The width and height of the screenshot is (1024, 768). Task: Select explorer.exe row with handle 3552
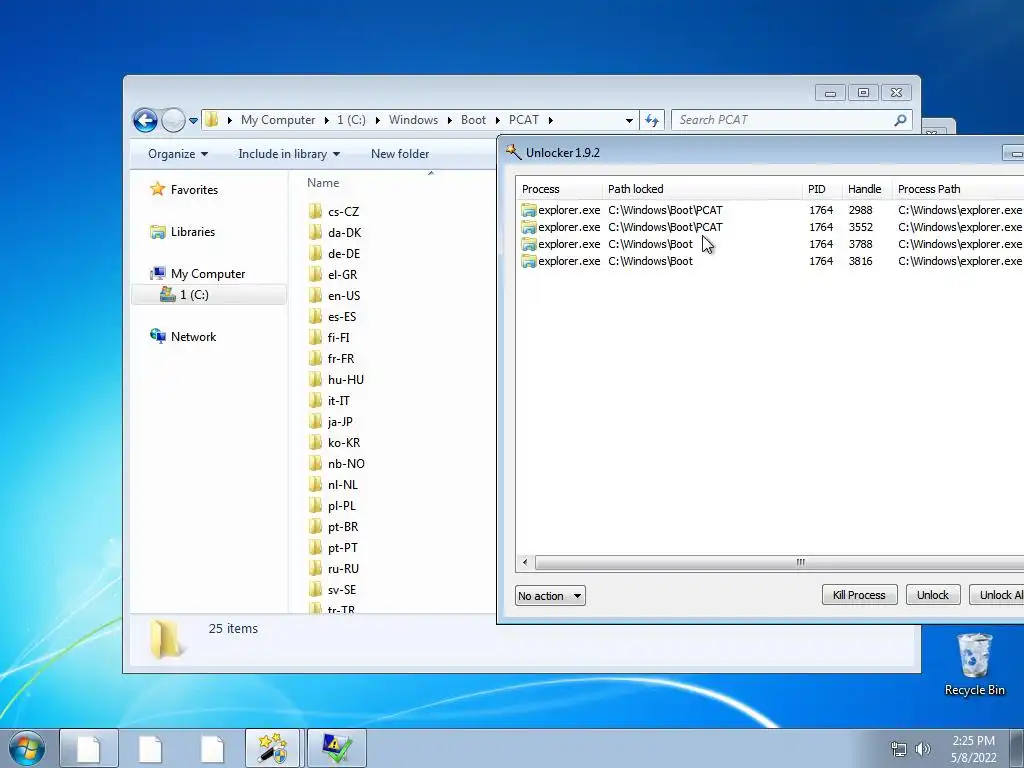pyautogui.click(x=771, y=227)
